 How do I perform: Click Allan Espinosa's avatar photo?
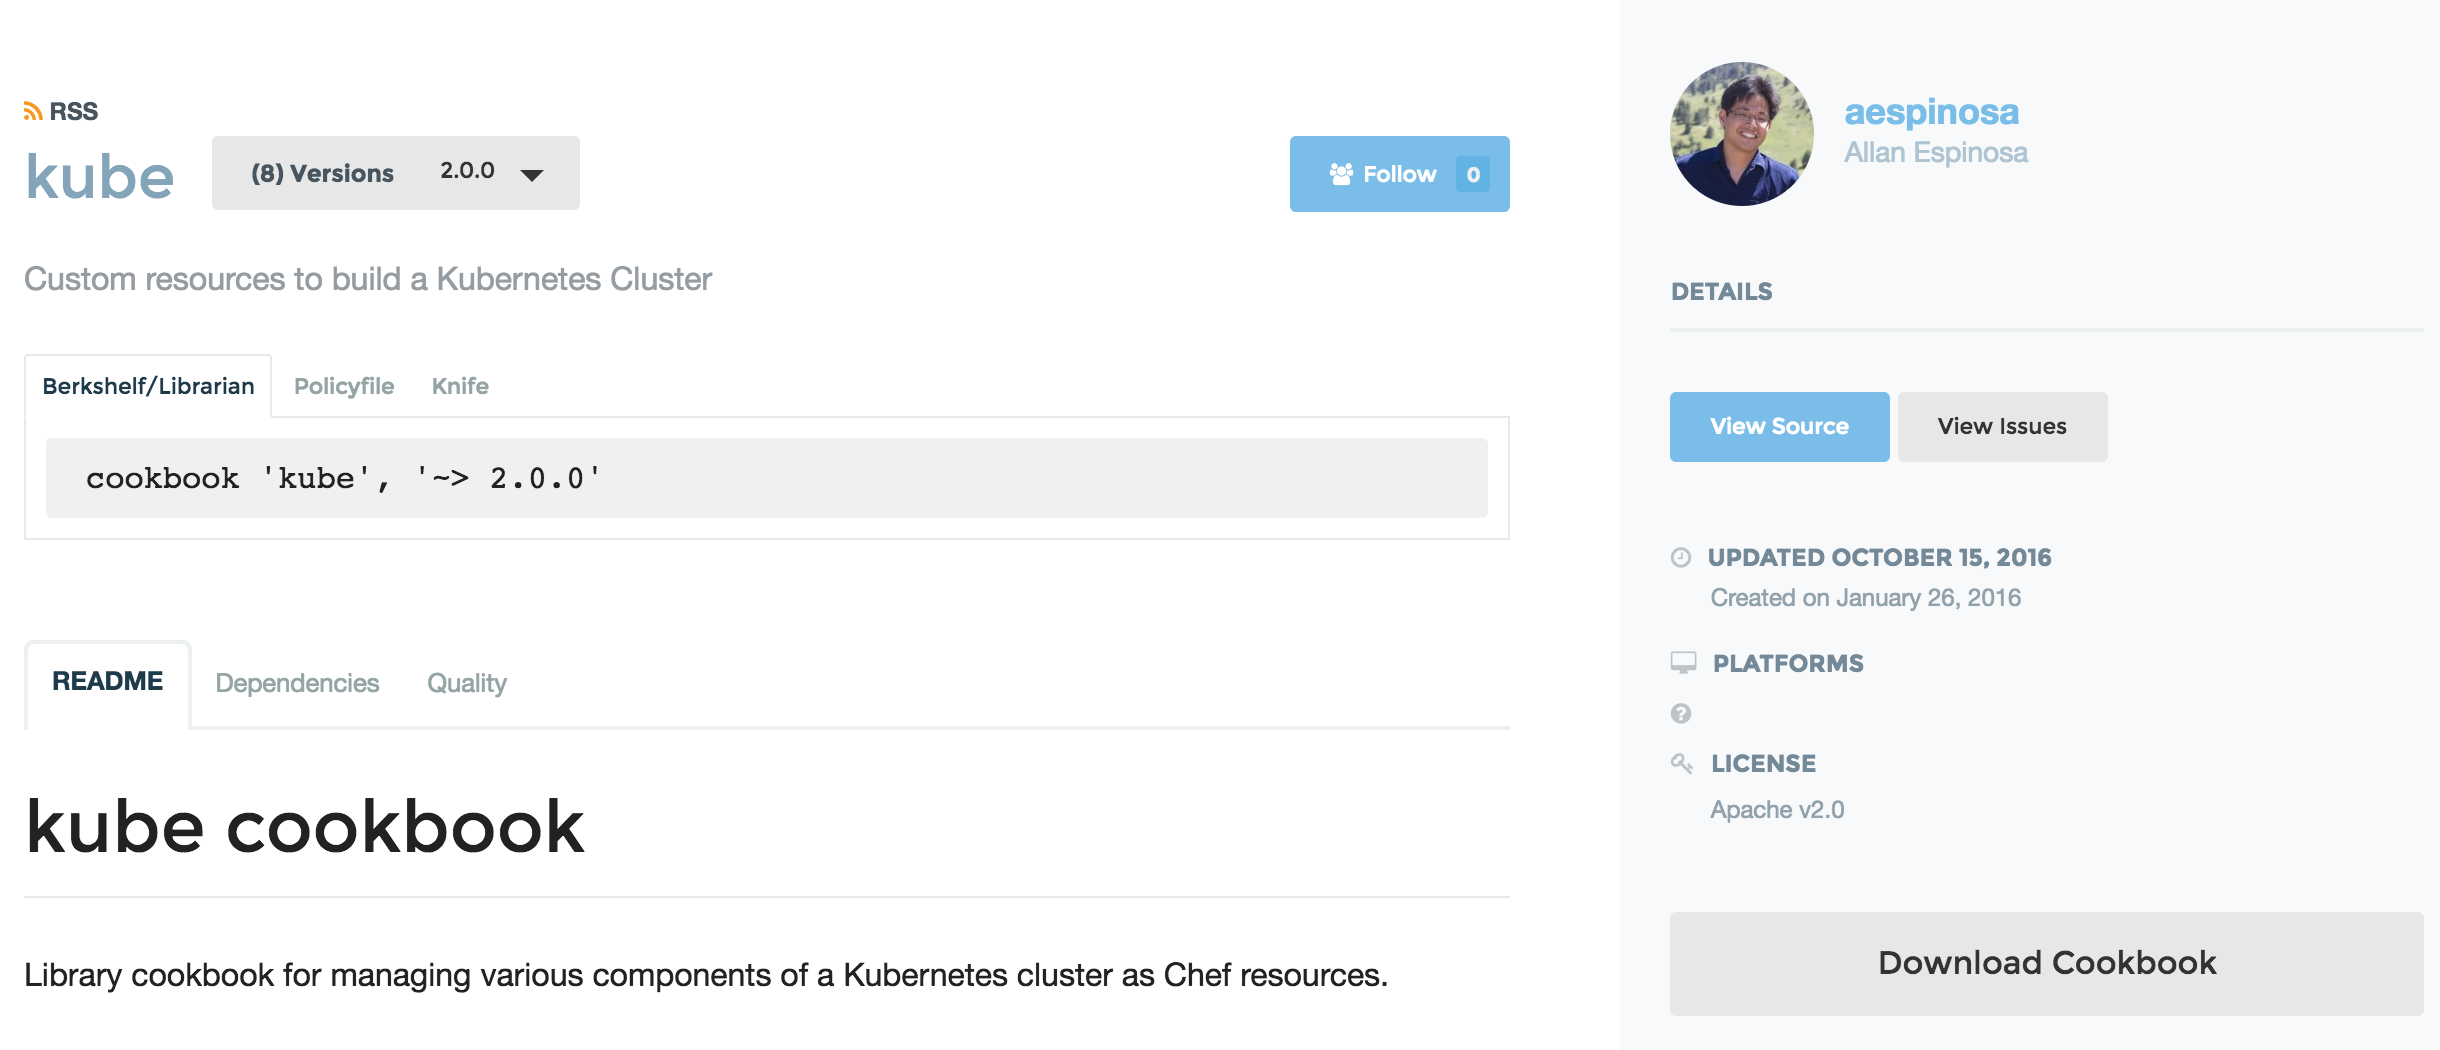(1741, 134)
